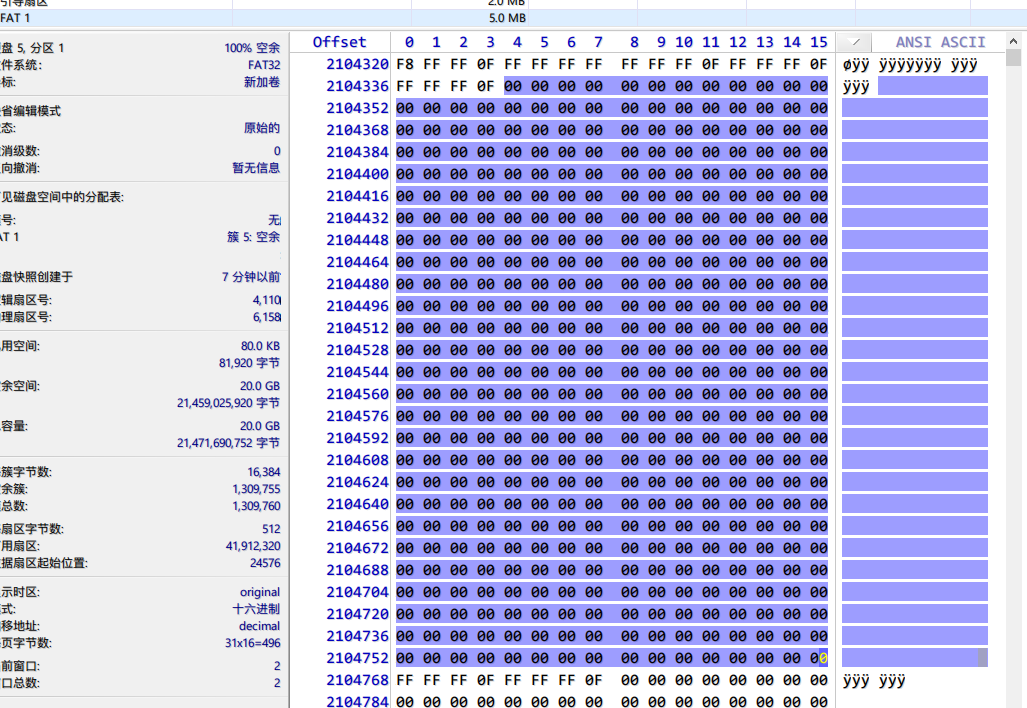Click offset label 2104752

(357, 658)
